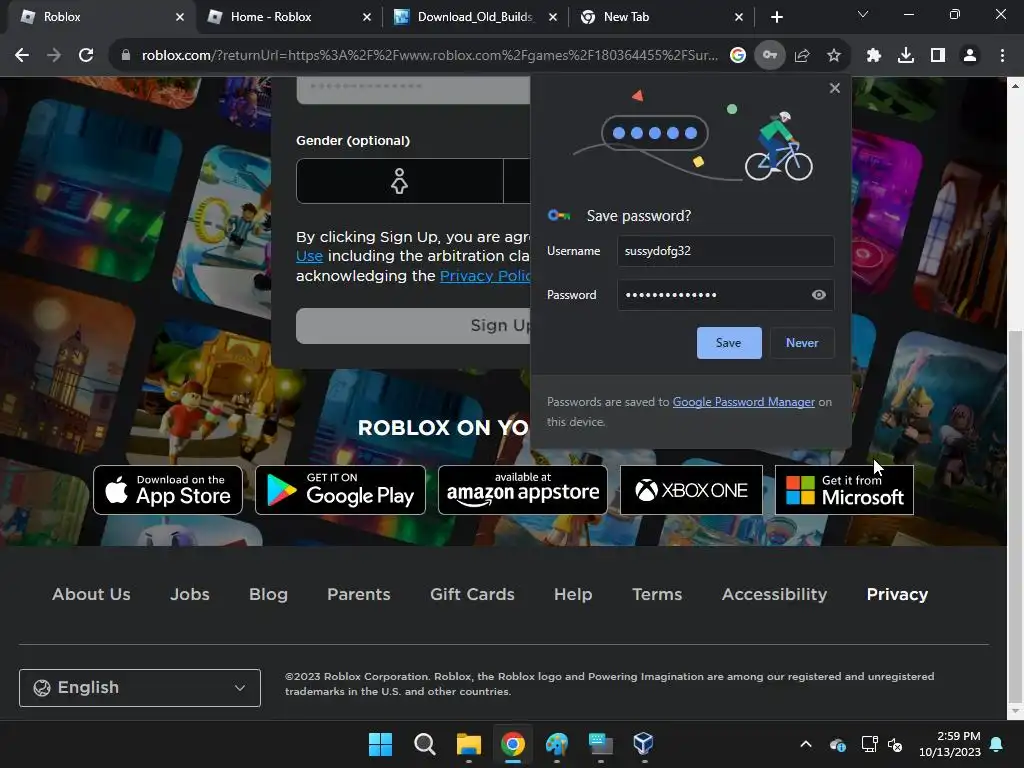Viewport: 1024px width, 768px height.
Task: Open the password key icon in address bar
Action: [770, 56]
